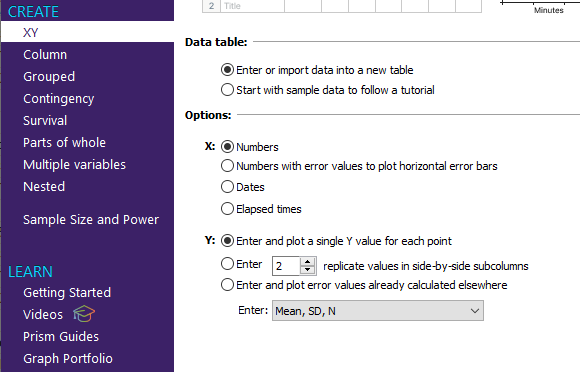Switch to Column table type
Viewport: 580px width, 372px height.
(x=45, y=55)
